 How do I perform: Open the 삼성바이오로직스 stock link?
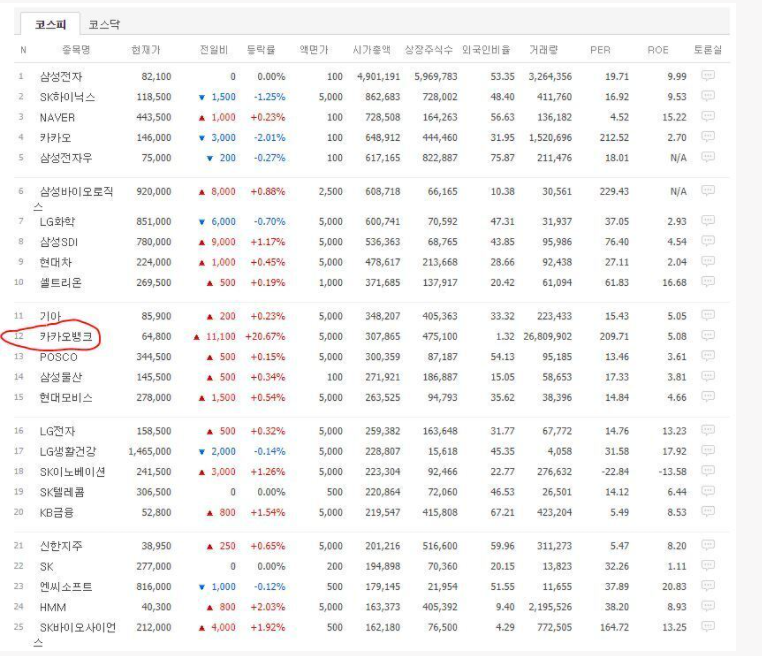[x=73, y=199]
